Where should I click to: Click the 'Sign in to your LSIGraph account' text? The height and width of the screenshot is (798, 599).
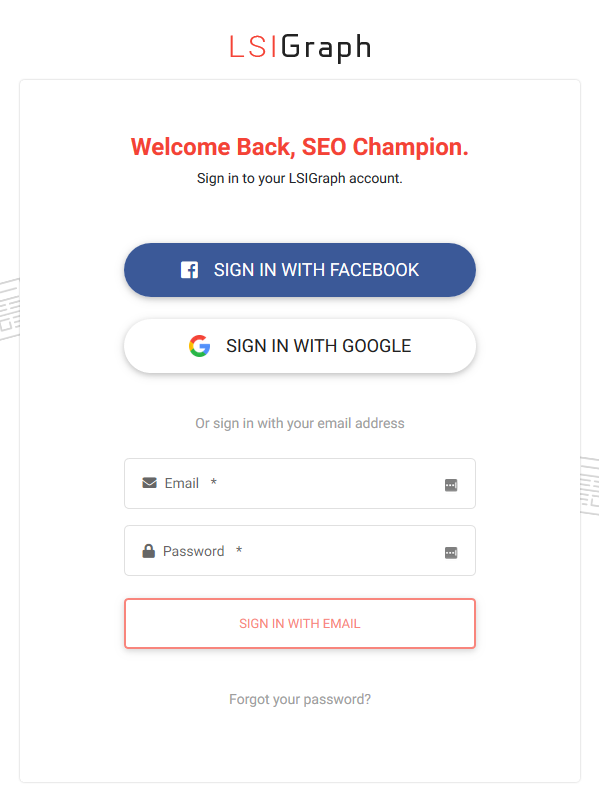click(300, 178)
